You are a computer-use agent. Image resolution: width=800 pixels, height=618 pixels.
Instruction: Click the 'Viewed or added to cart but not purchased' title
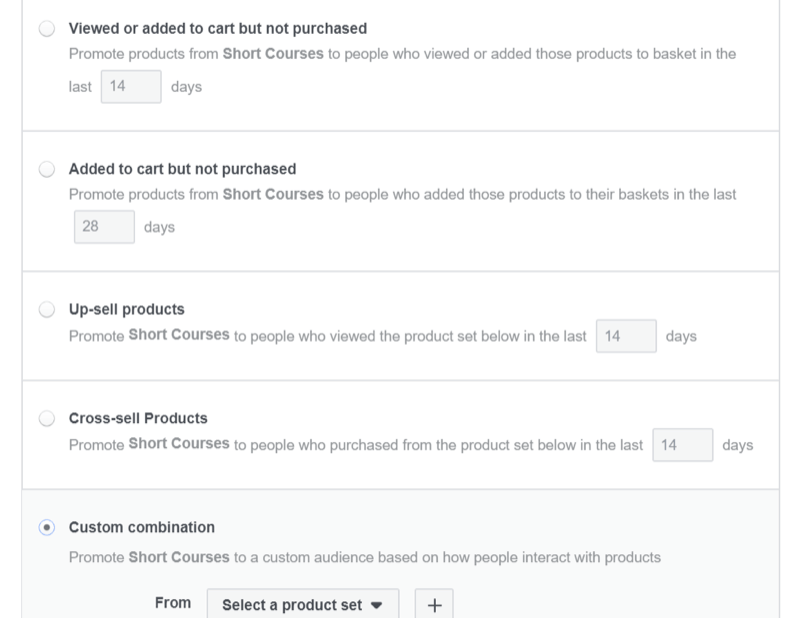click(x=218, y=29)
